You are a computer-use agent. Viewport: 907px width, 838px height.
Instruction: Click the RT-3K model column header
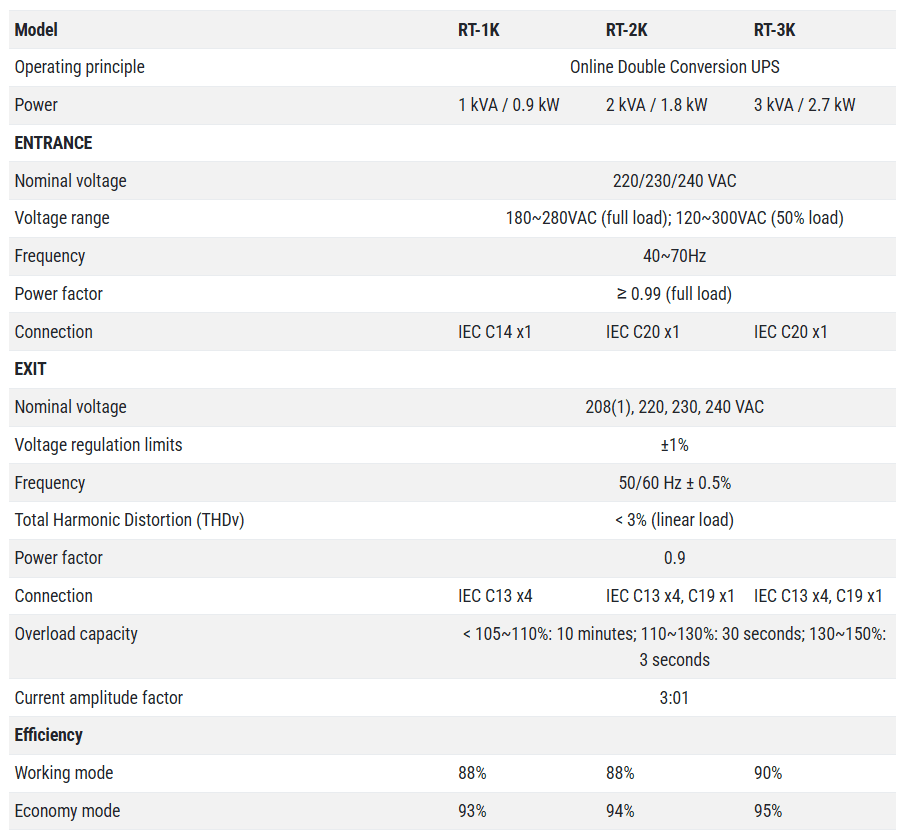[774, 30]
